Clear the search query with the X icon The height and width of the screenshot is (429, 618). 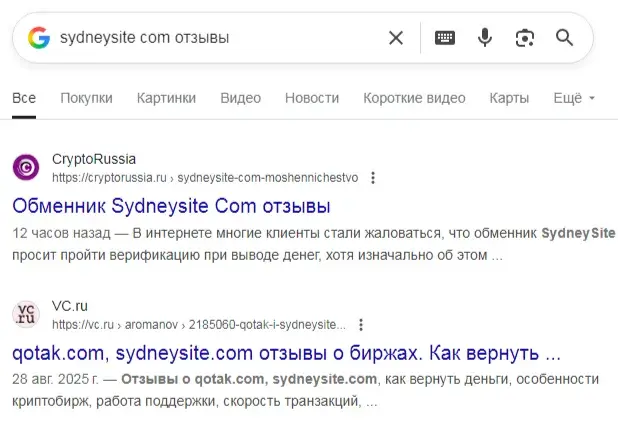pos(396,38)
